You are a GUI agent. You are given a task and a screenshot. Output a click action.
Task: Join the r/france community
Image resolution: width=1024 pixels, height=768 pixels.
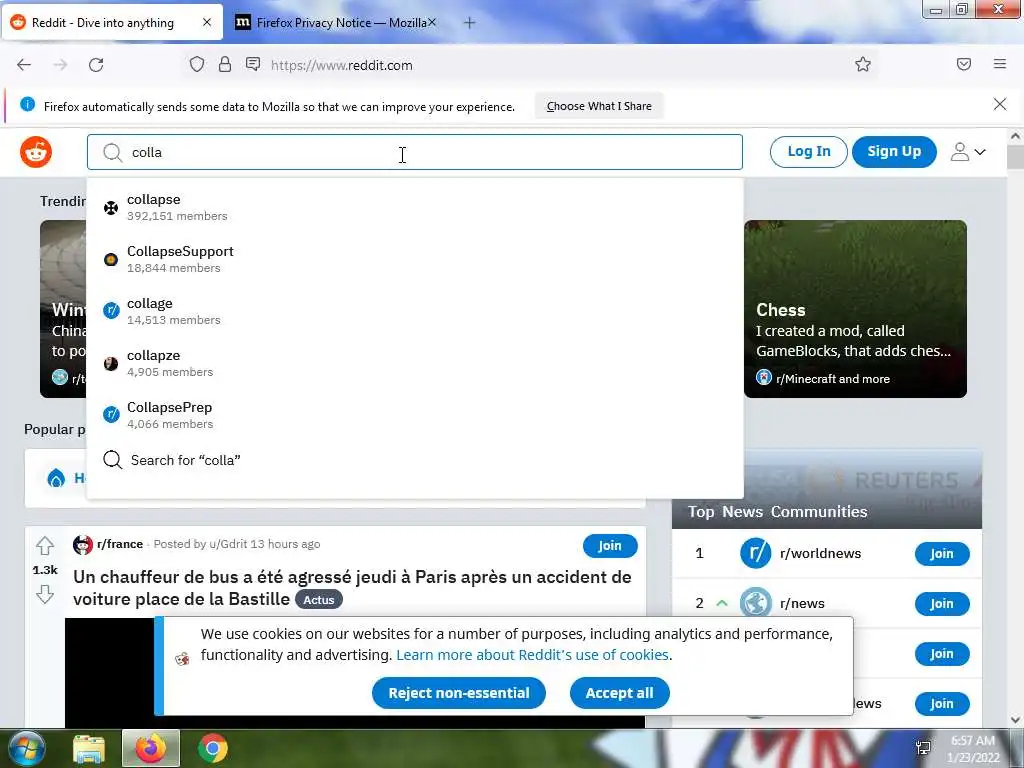609,545
